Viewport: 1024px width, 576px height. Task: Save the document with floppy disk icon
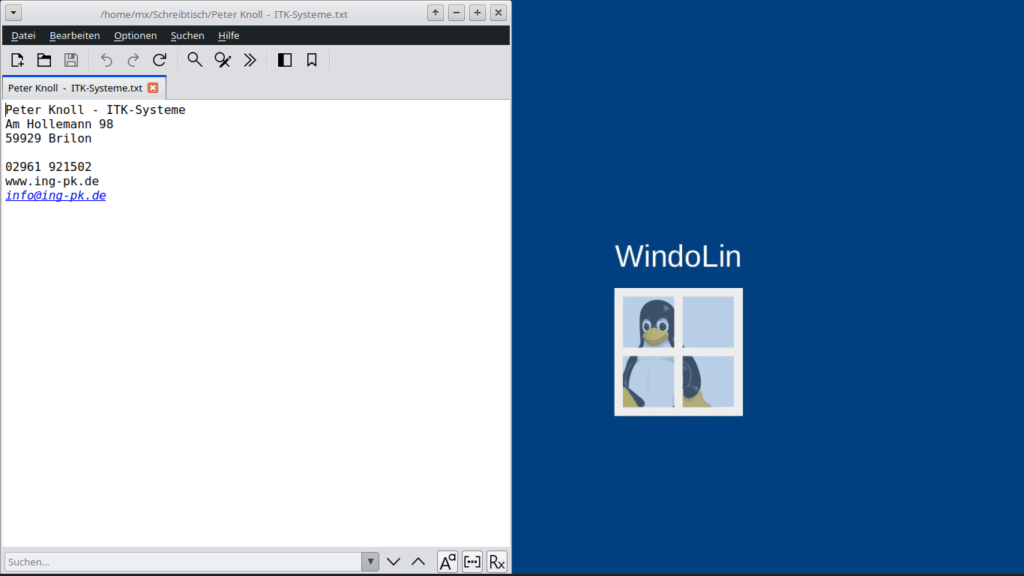[x=71, y=60]
